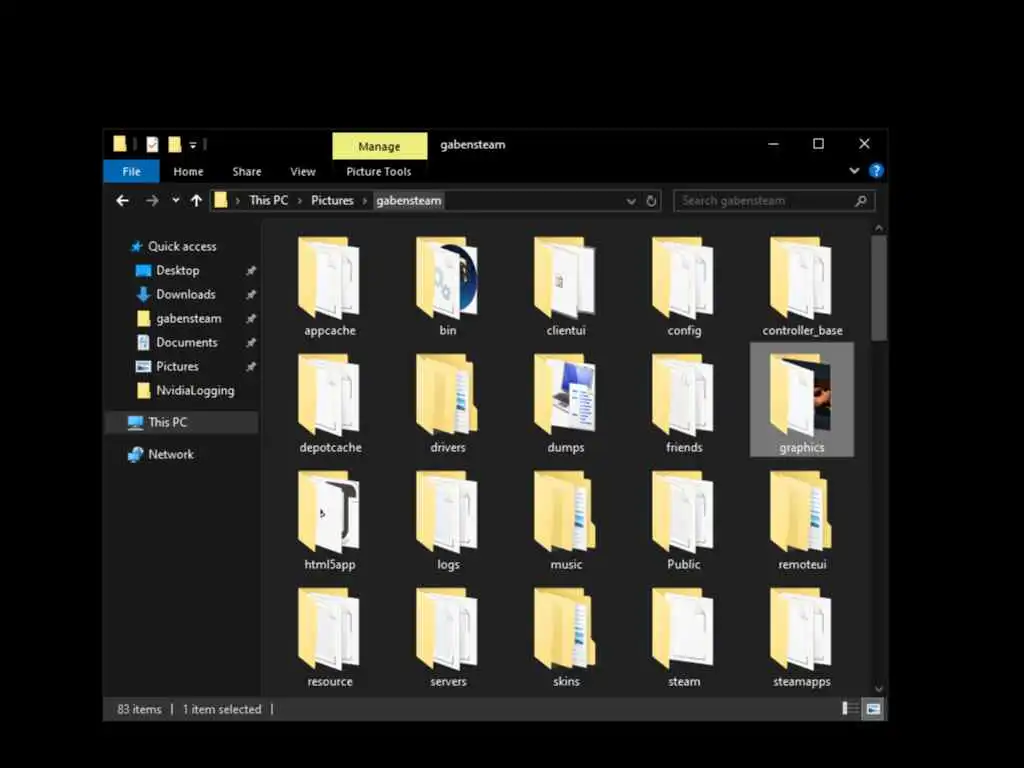Viewport: 1024px width, 768px height.
Task: Expand the address bar history dropdown
Action: 631,201
